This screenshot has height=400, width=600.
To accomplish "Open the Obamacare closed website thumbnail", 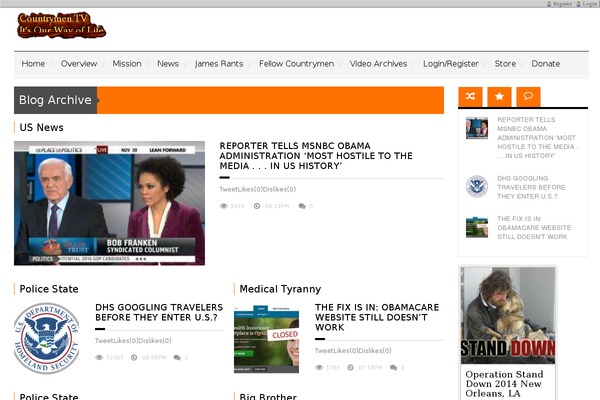I will click(266, 339).
